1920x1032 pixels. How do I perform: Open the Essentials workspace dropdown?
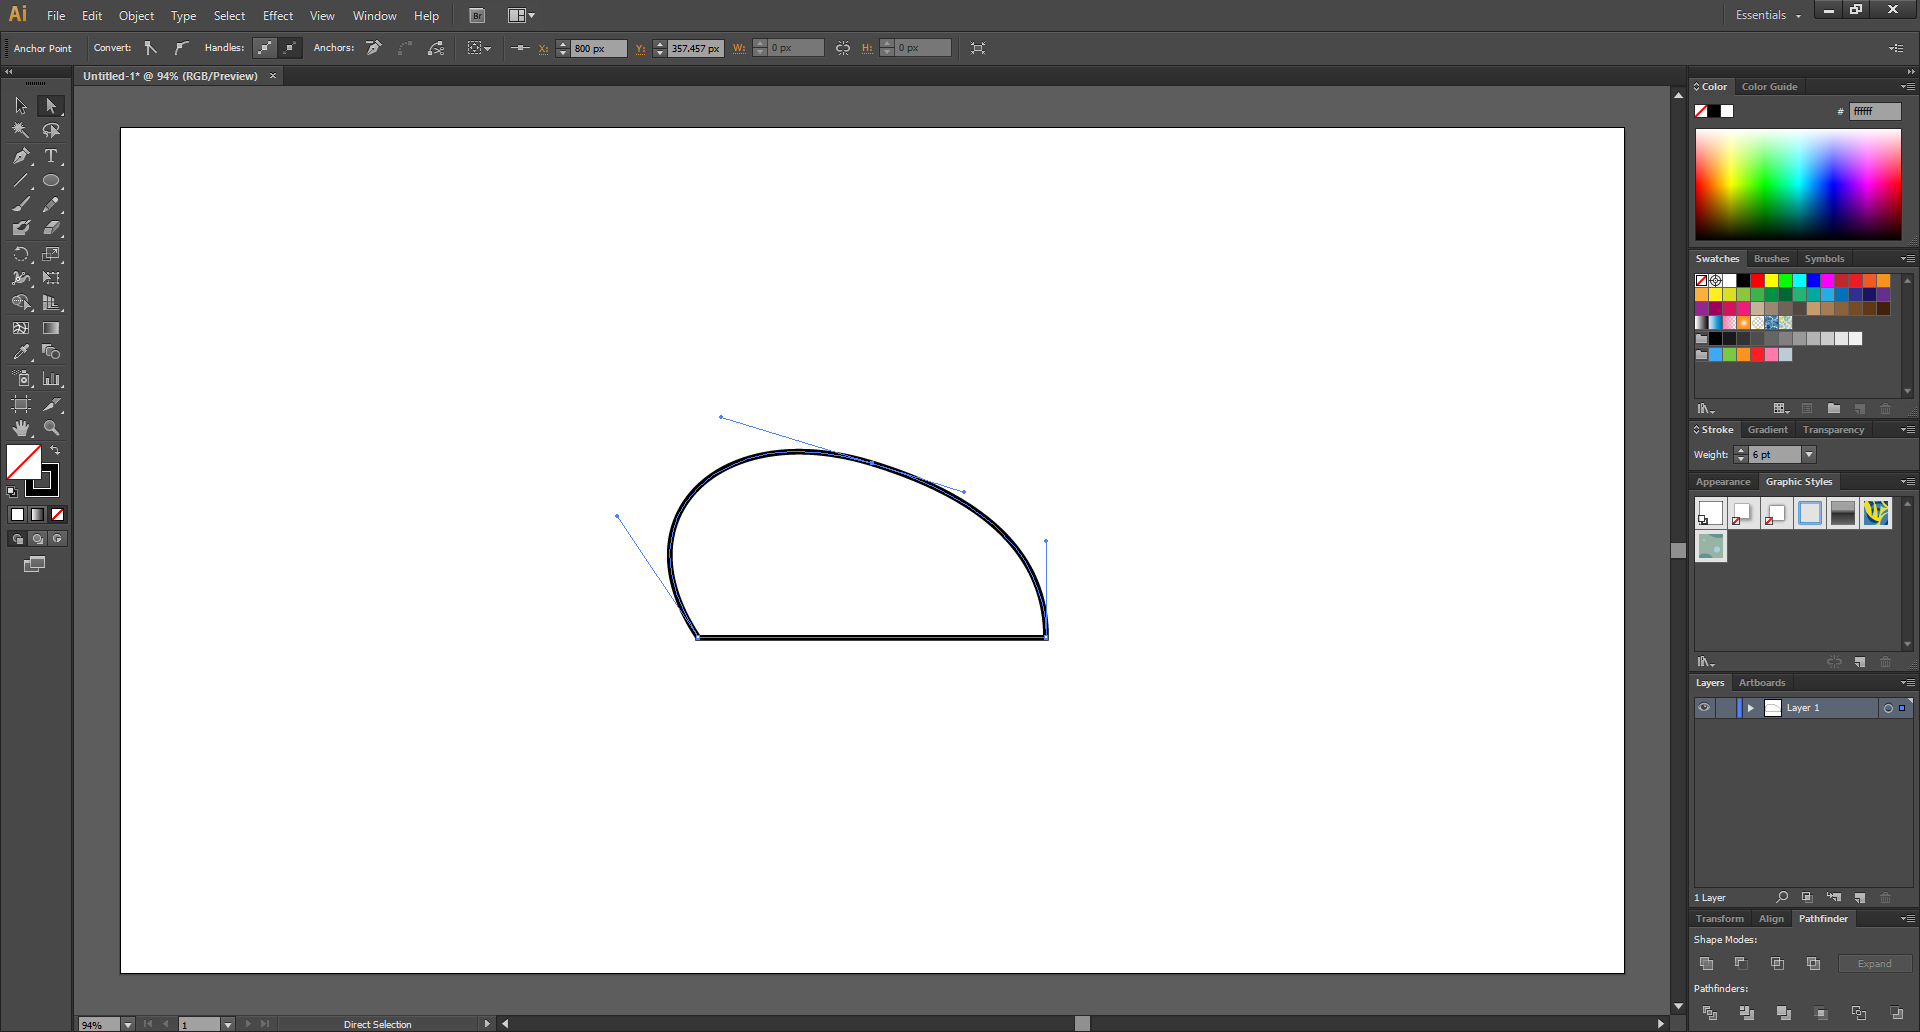1768,15
